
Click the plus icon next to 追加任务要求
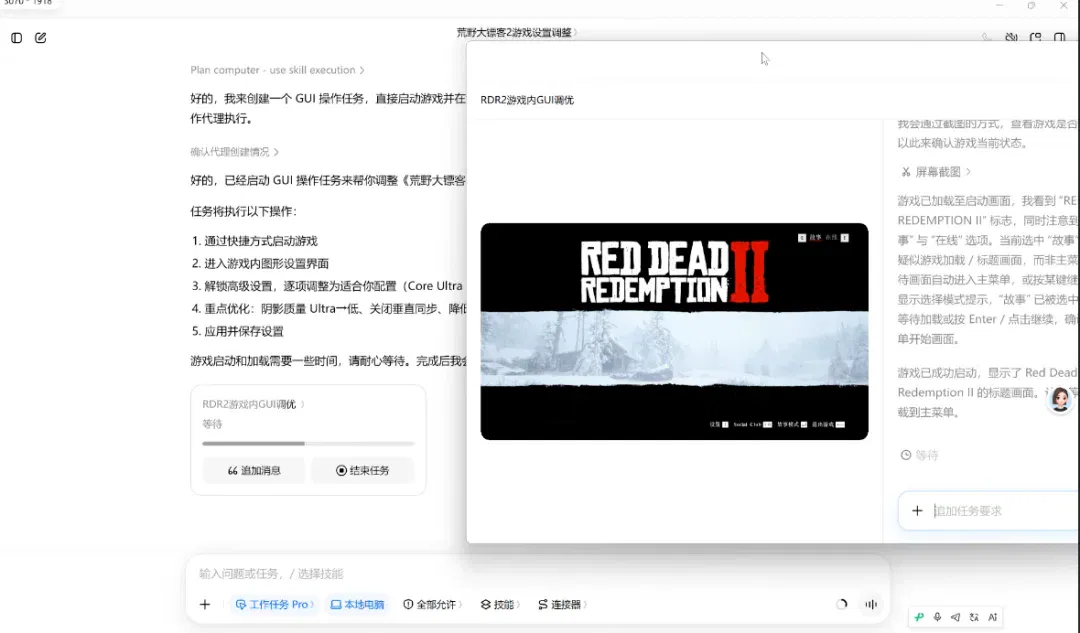pyautogui.click(x=917, y=510)
